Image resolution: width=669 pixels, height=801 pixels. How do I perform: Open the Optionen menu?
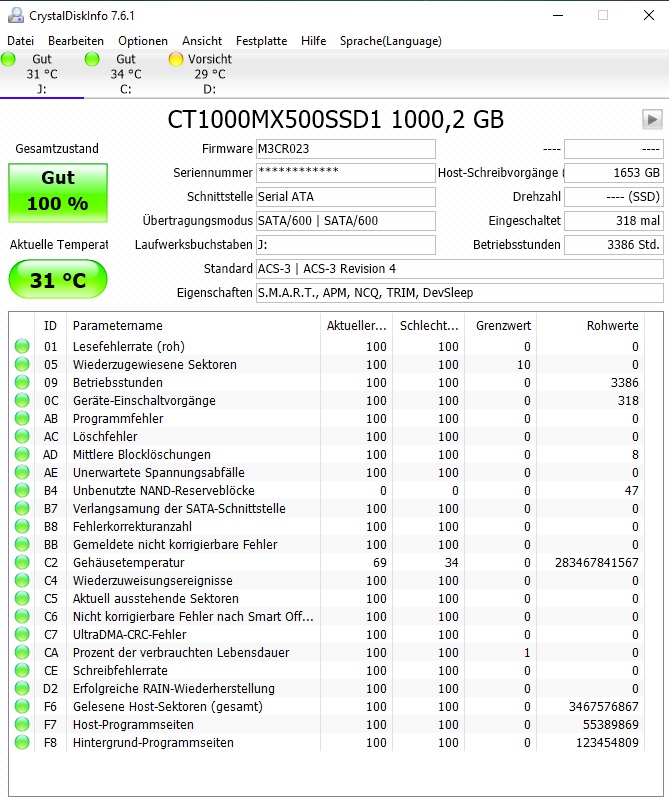point(143,41)
